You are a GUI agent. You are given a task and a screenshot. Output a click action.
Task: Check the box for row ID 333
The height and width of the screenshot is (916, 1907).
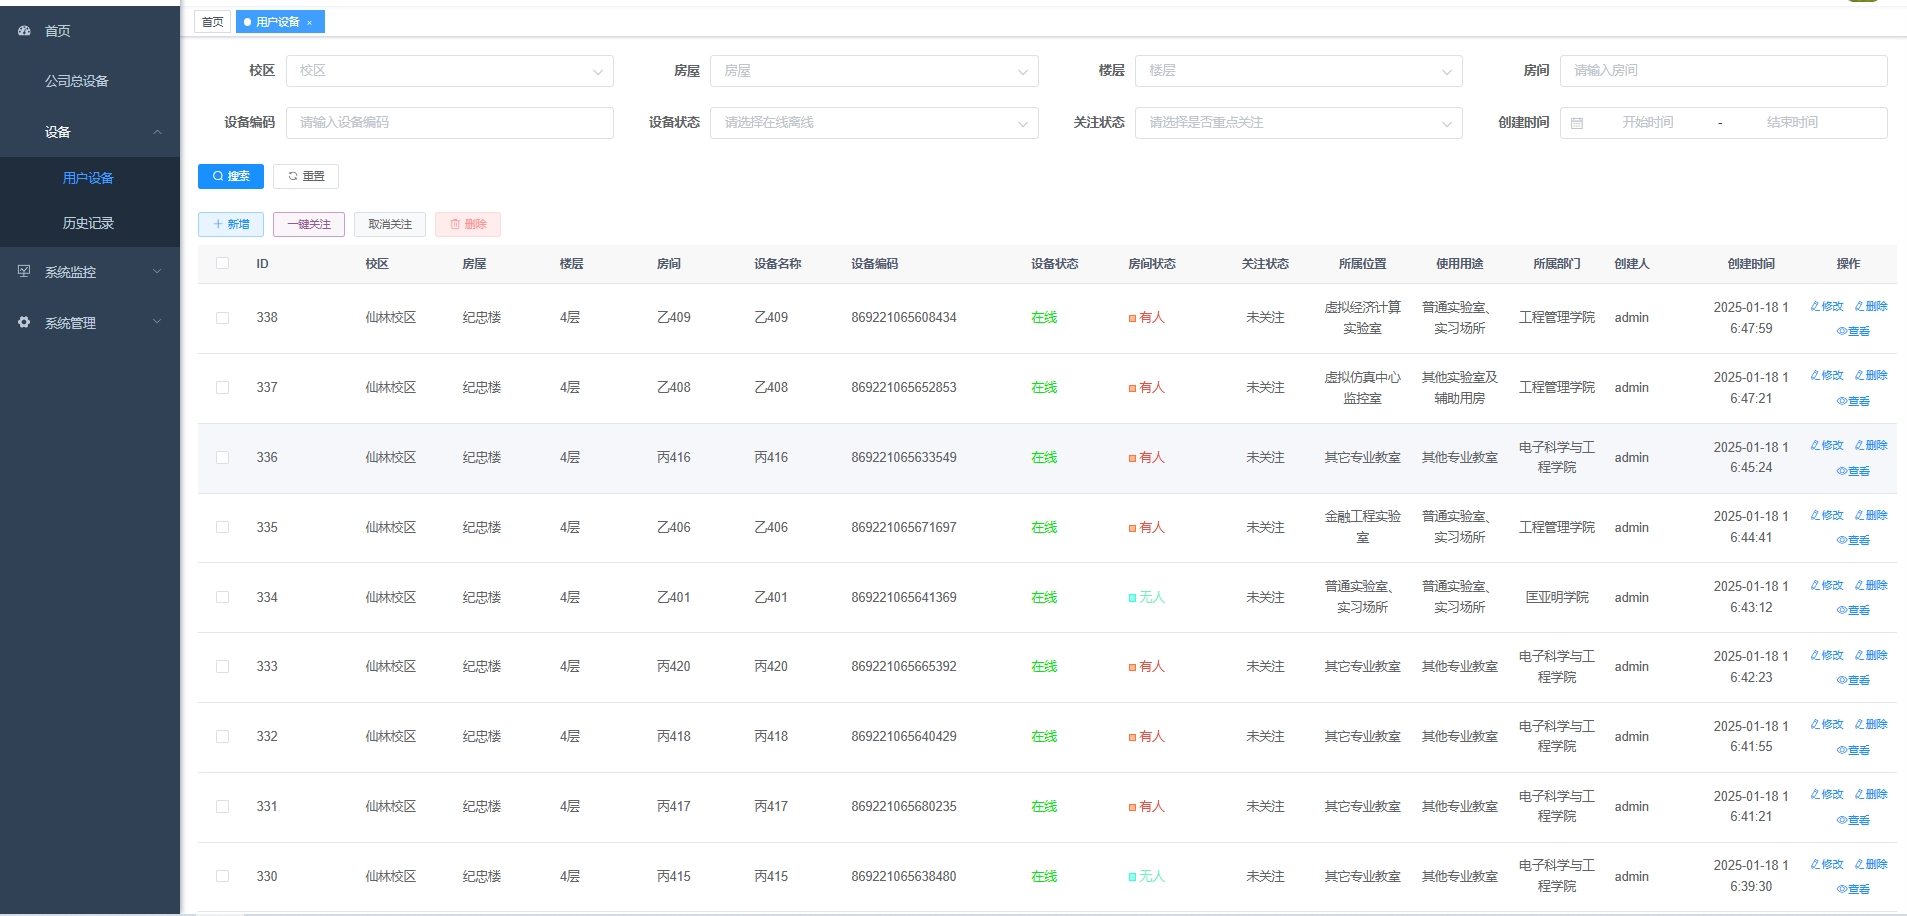[x=222, y=666]
